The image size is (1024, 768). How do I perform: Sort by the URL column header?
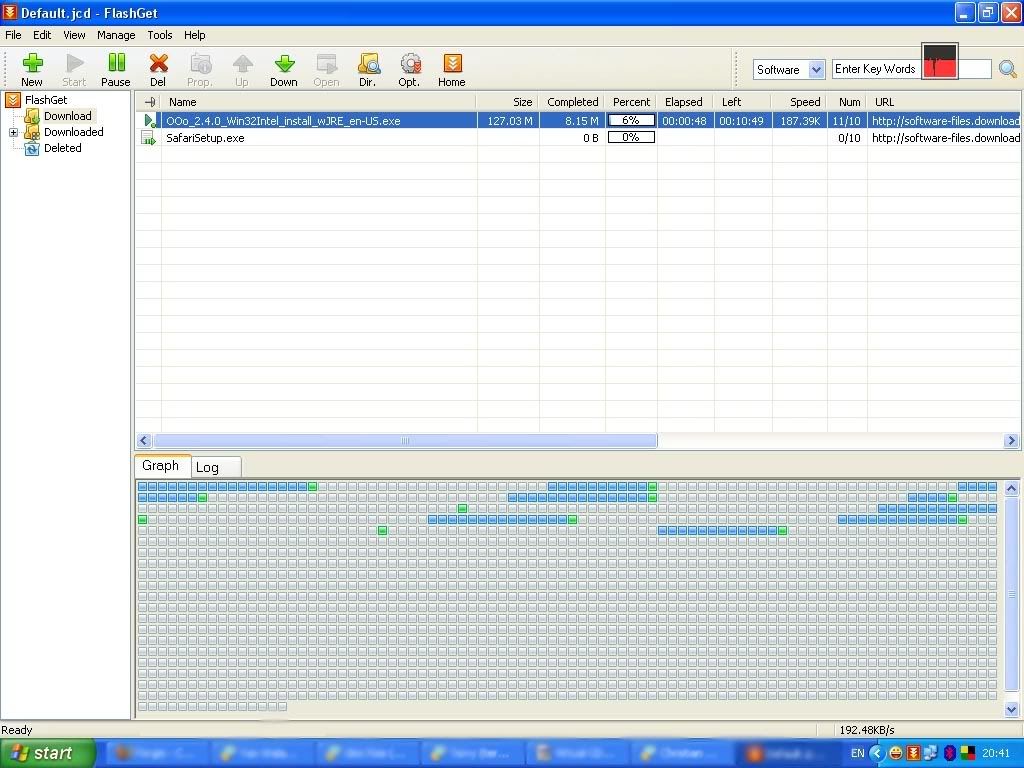944,102
